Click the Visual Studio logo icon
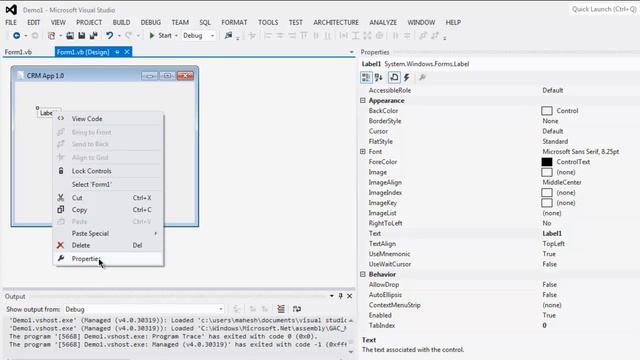This screenshot has height=360, width=640. (x=11, y=9)
